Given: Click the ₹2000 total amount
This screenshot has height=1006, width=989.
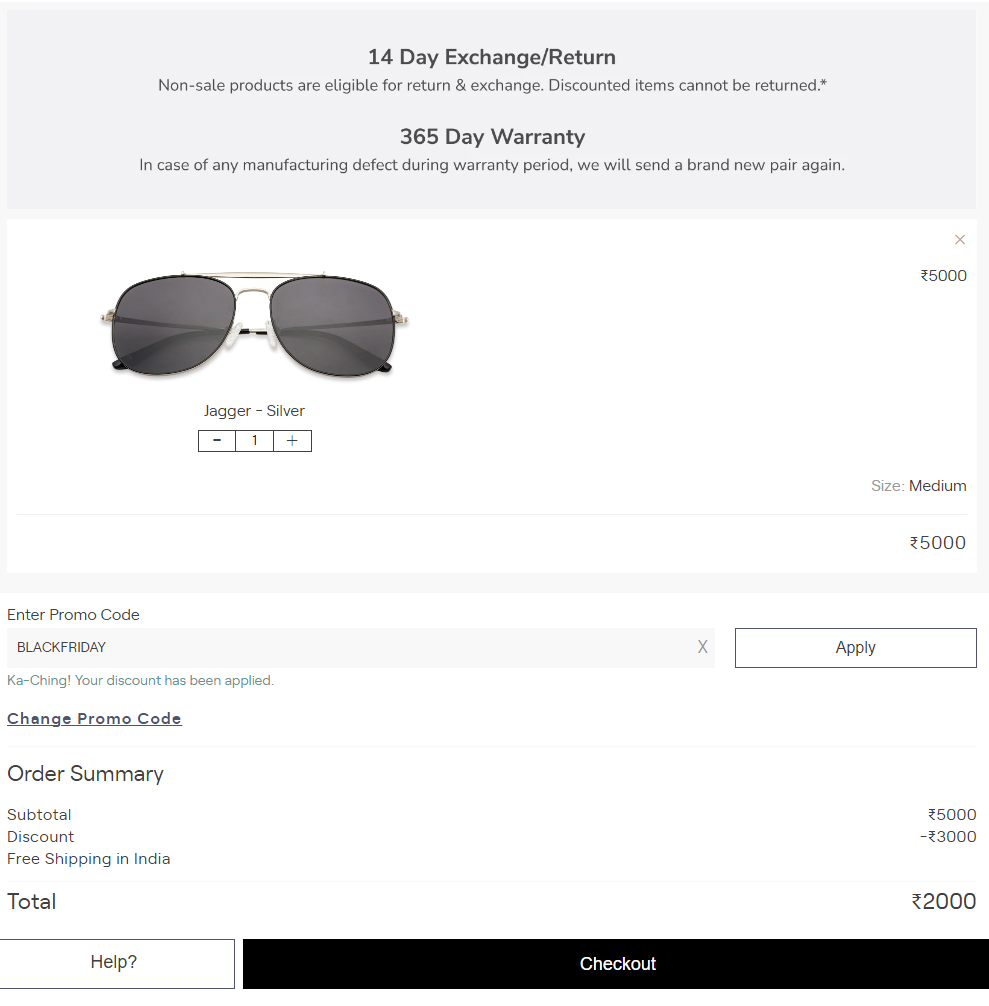Looking at the screenshot, I should pyautogui.click(x=943, y=901).
